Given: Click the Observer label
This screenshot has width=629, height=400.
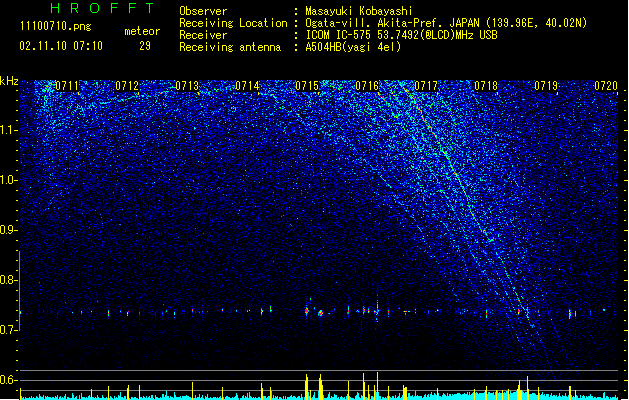Looking at the screenshot, I should [203, 11].
